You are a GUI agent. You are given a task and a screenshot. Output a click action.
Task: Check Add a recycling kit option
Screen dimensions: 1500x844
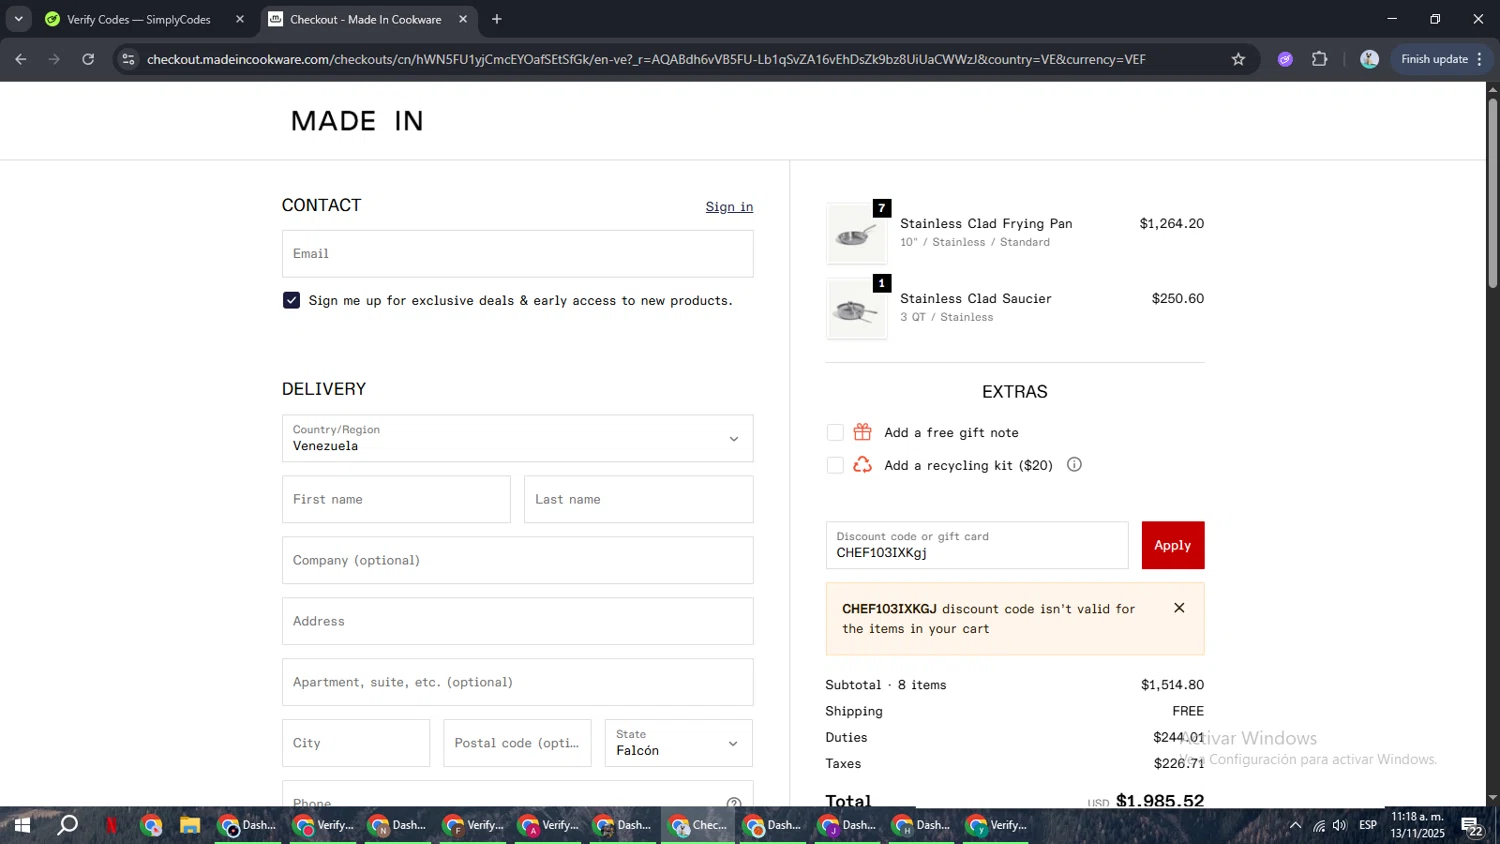(835, 465)
